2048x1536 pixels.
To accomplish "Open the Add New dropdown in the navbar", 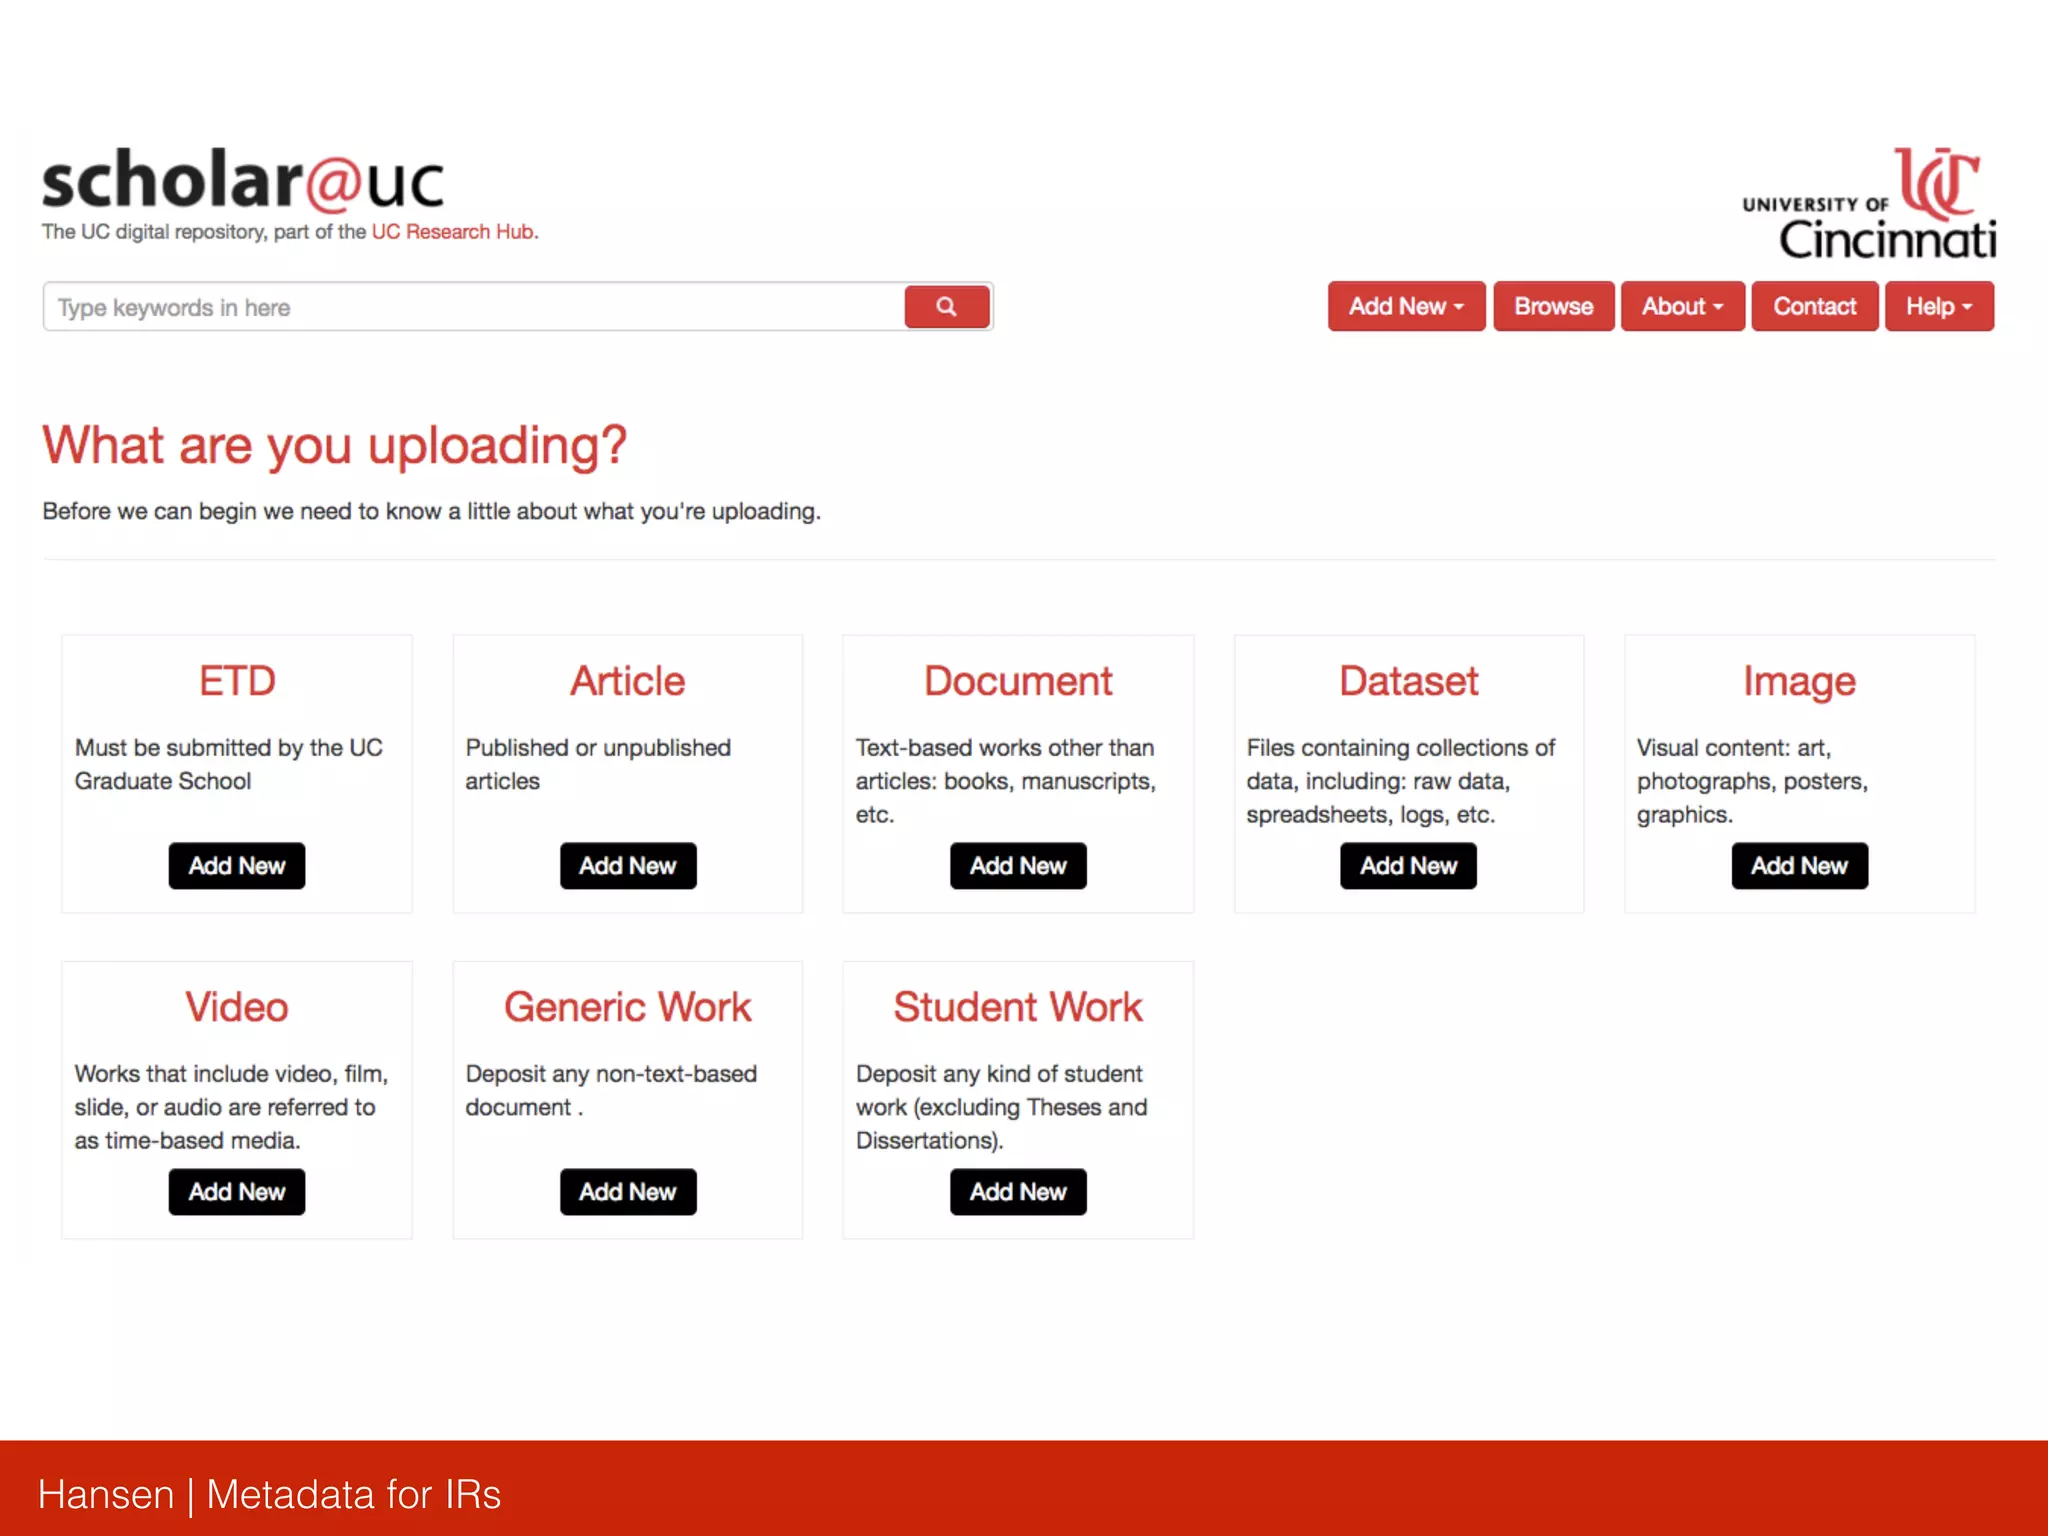I will 1405,307.
